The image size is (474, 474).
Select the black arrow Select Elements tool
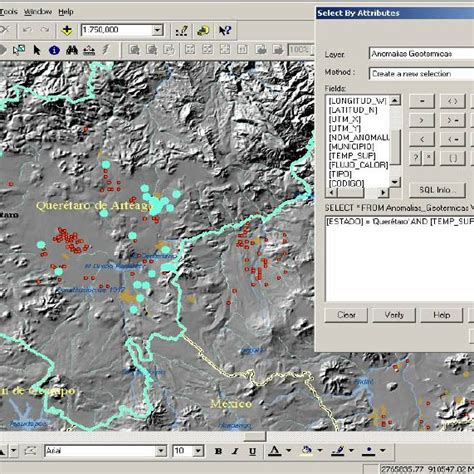coord(37,50)
